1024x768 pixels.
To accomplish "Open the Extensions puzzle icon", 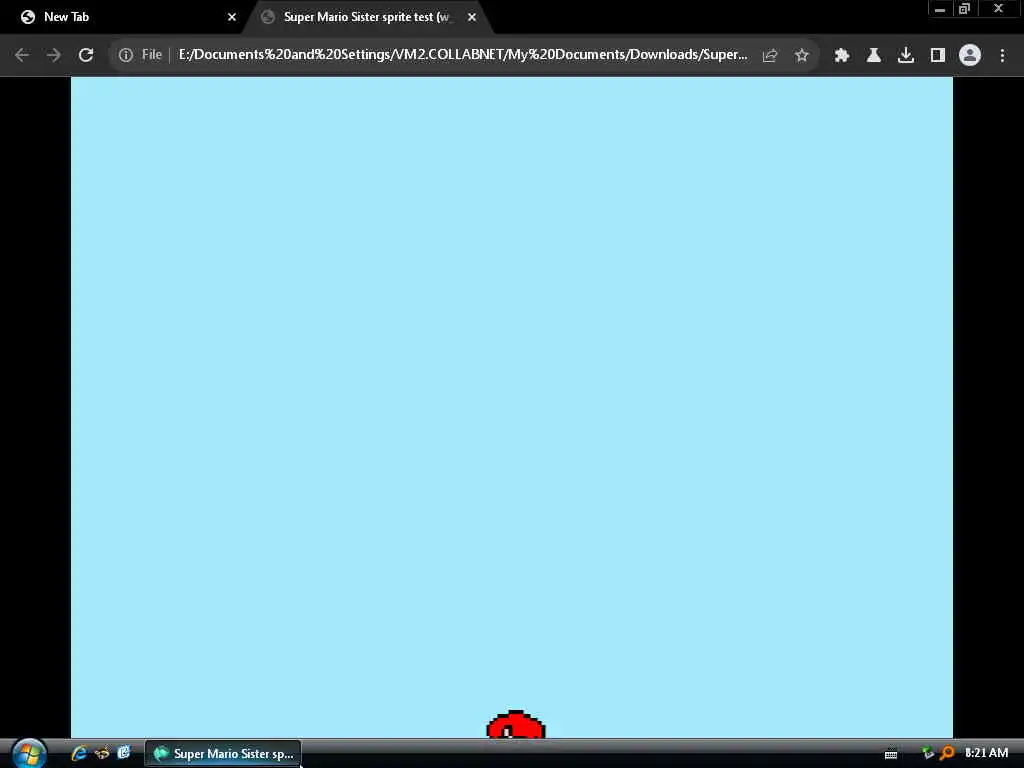I will tap(842, 56).
